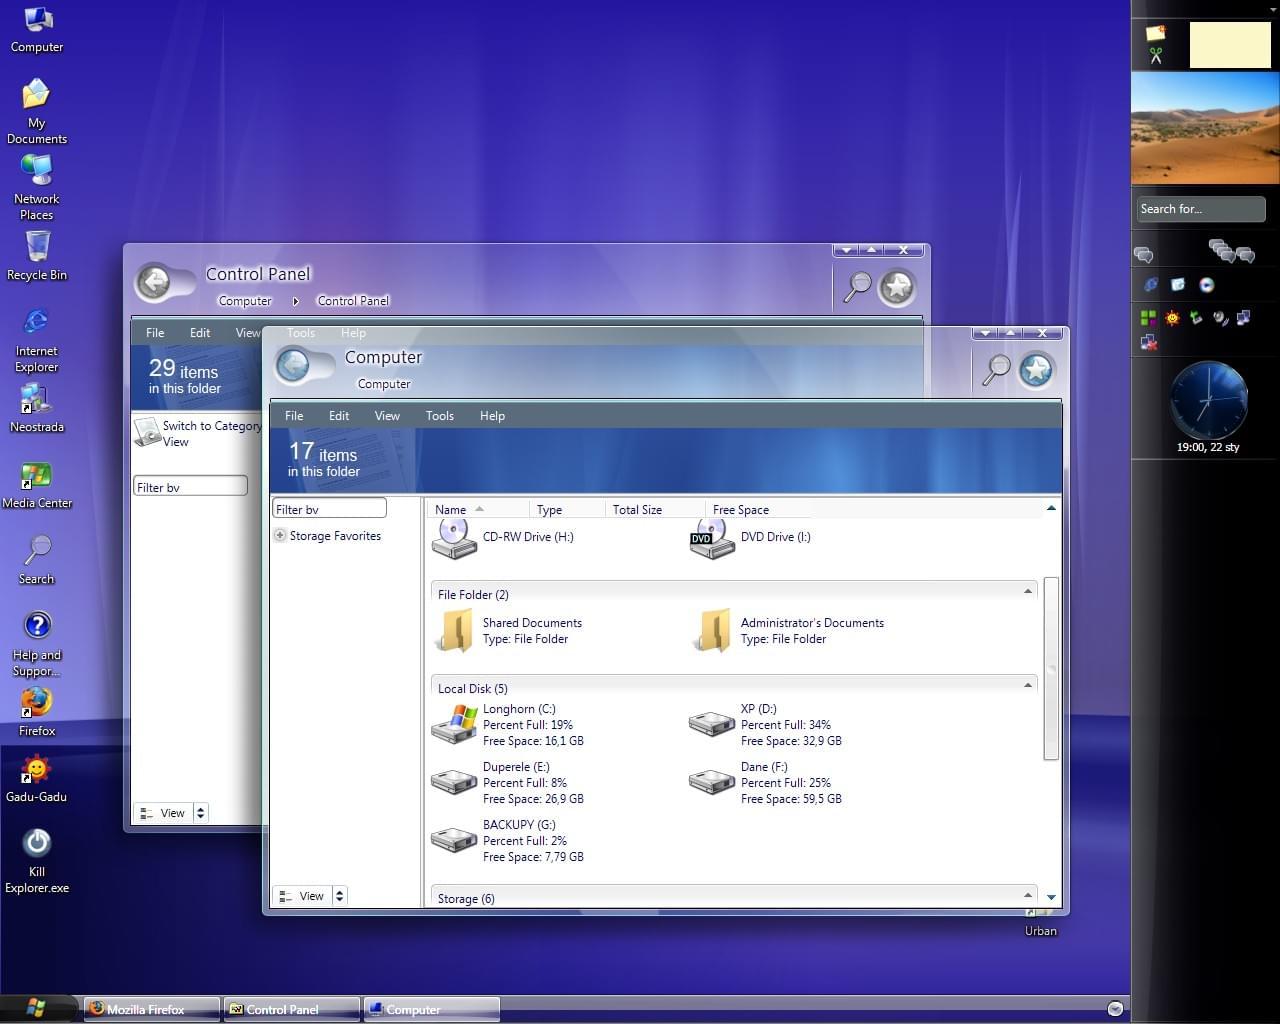Sort by the Name column header
Image resolution: width=1280 pixels, height=1024 pixels.
pos(477,509)
